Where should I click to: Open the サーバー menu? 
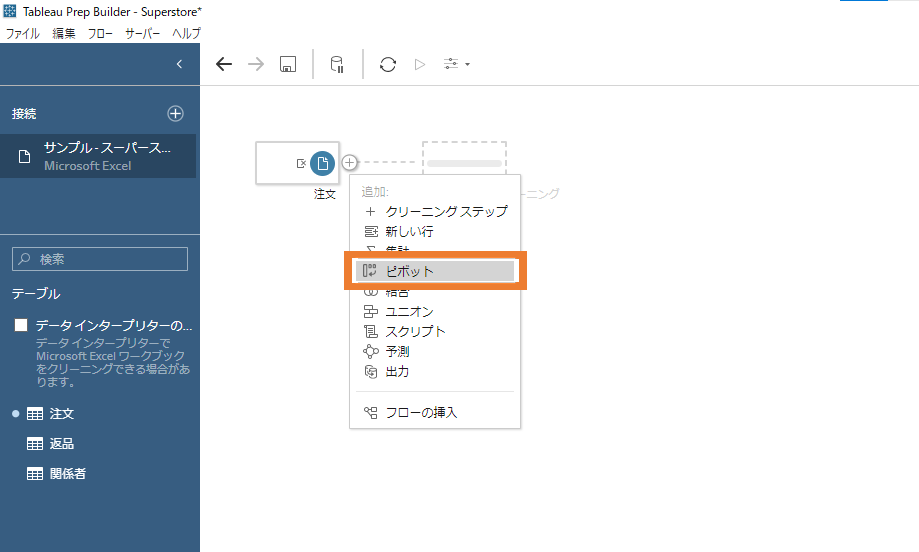click(142, 33)
